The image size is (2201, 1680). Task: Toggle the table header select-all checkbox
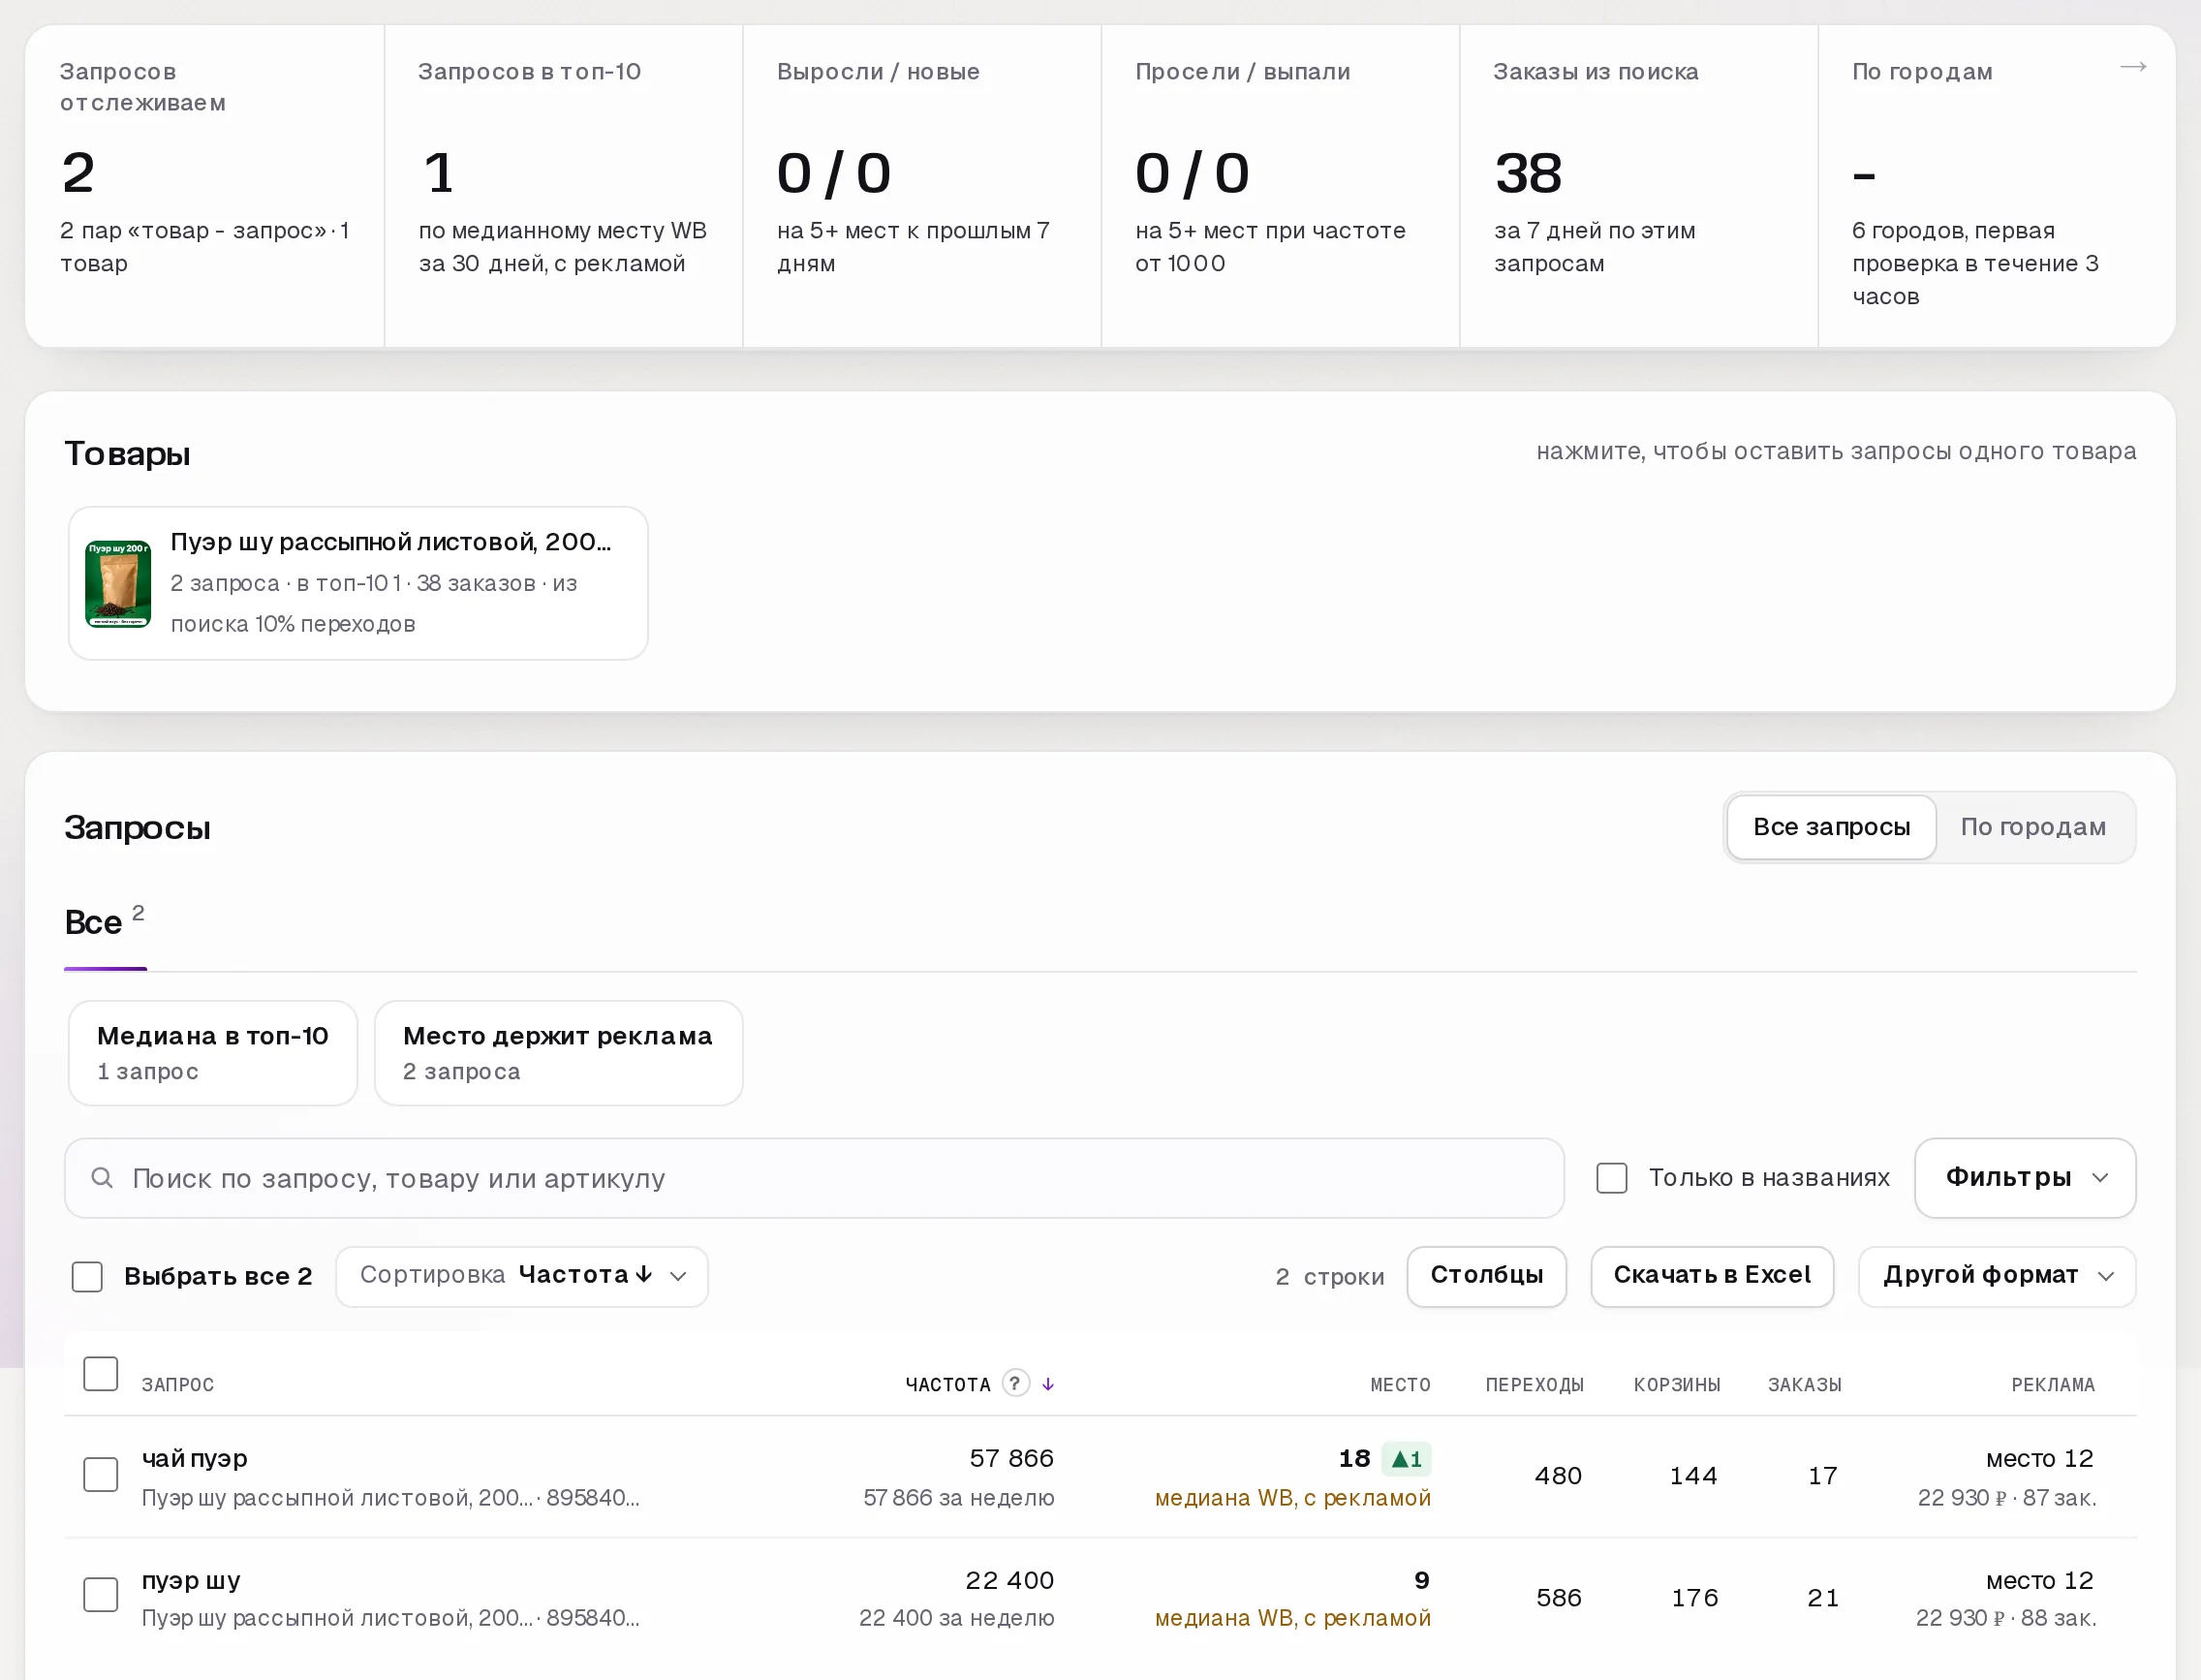[x=100, y=1373]
